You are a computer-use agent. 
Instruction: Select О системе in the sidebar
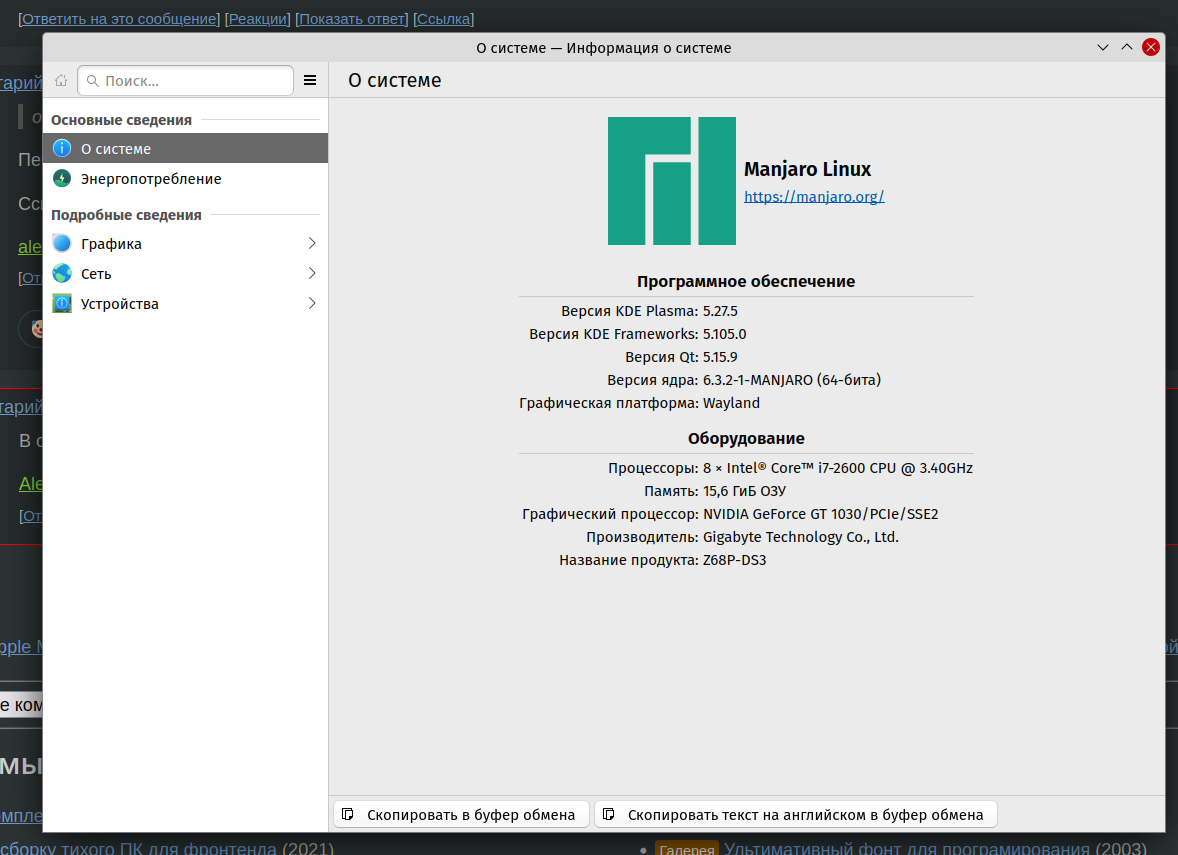186,149
